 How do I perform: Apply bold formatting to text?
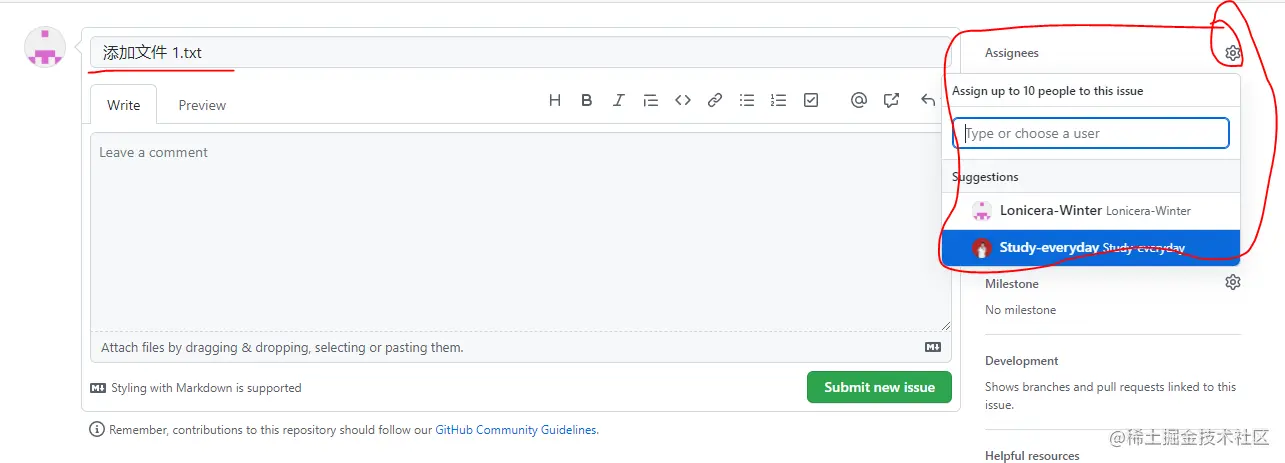[587, 100]
